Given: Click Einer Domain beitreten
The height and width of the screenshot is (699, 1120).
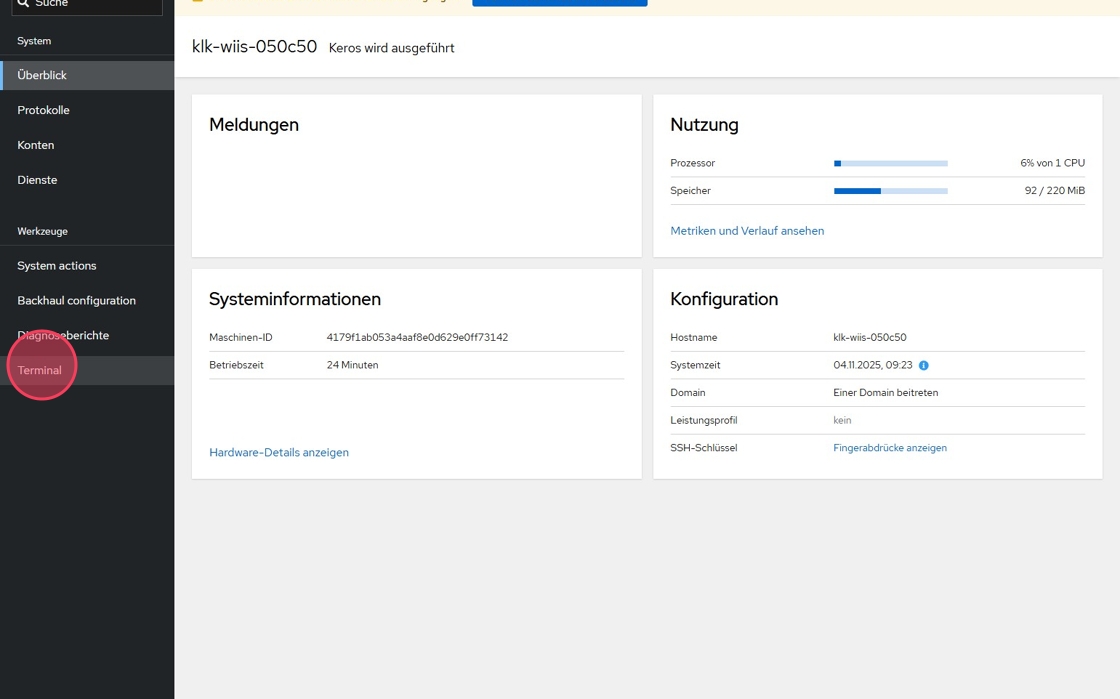Looking at the screenshot, I should pos(885,393).
